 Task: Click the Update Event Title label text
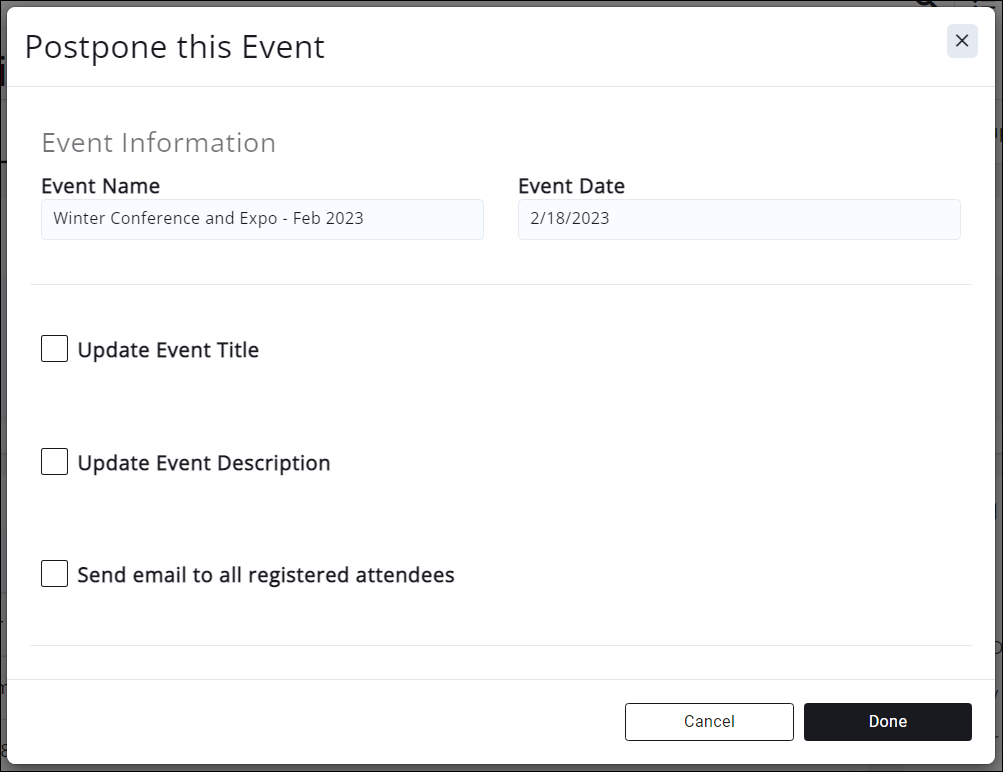(168, 350)
